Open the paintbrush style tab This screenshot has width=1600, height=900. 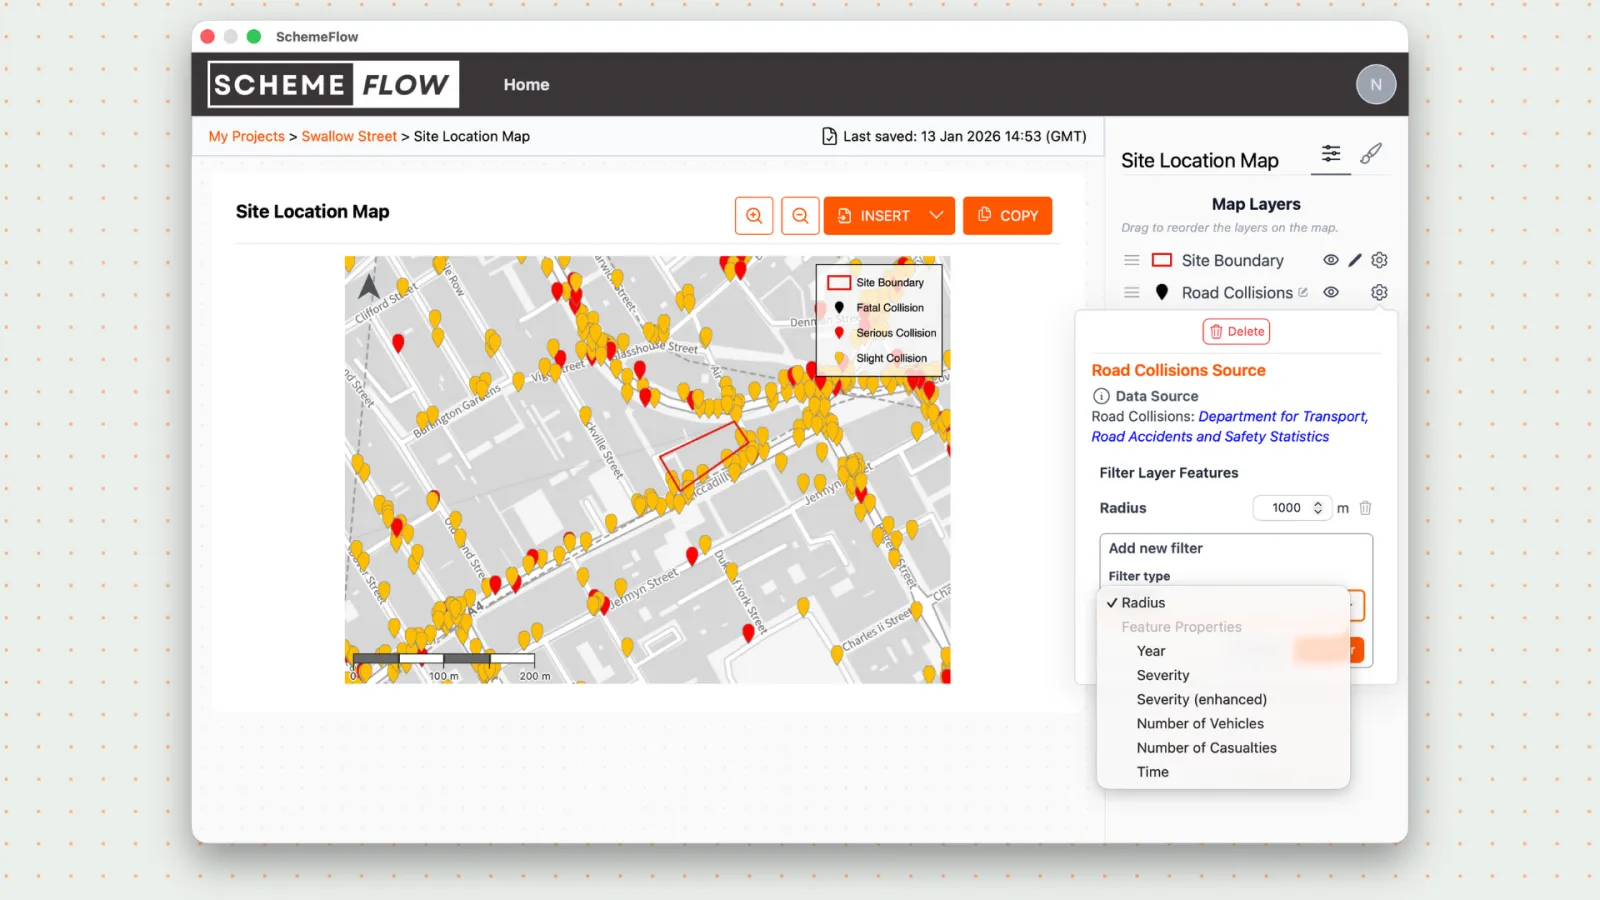tap(1371, 153)
